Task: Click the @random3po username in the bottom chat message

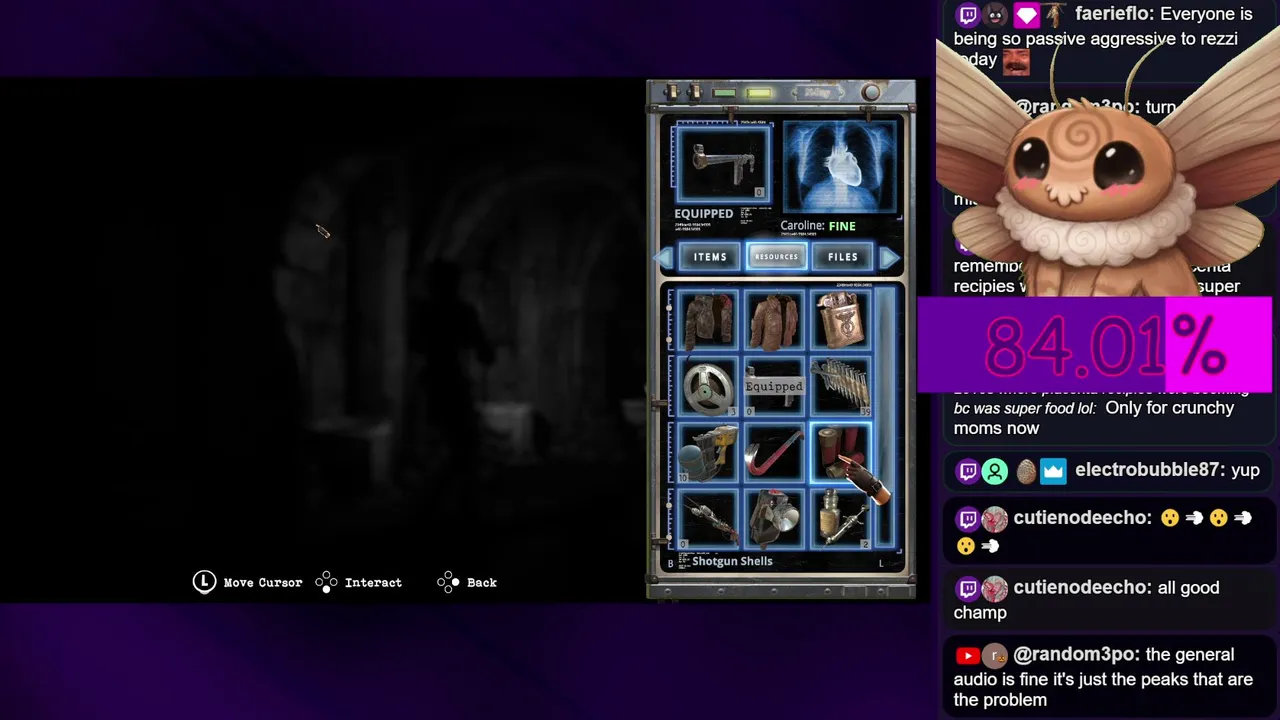Action: coord(1075,655)
